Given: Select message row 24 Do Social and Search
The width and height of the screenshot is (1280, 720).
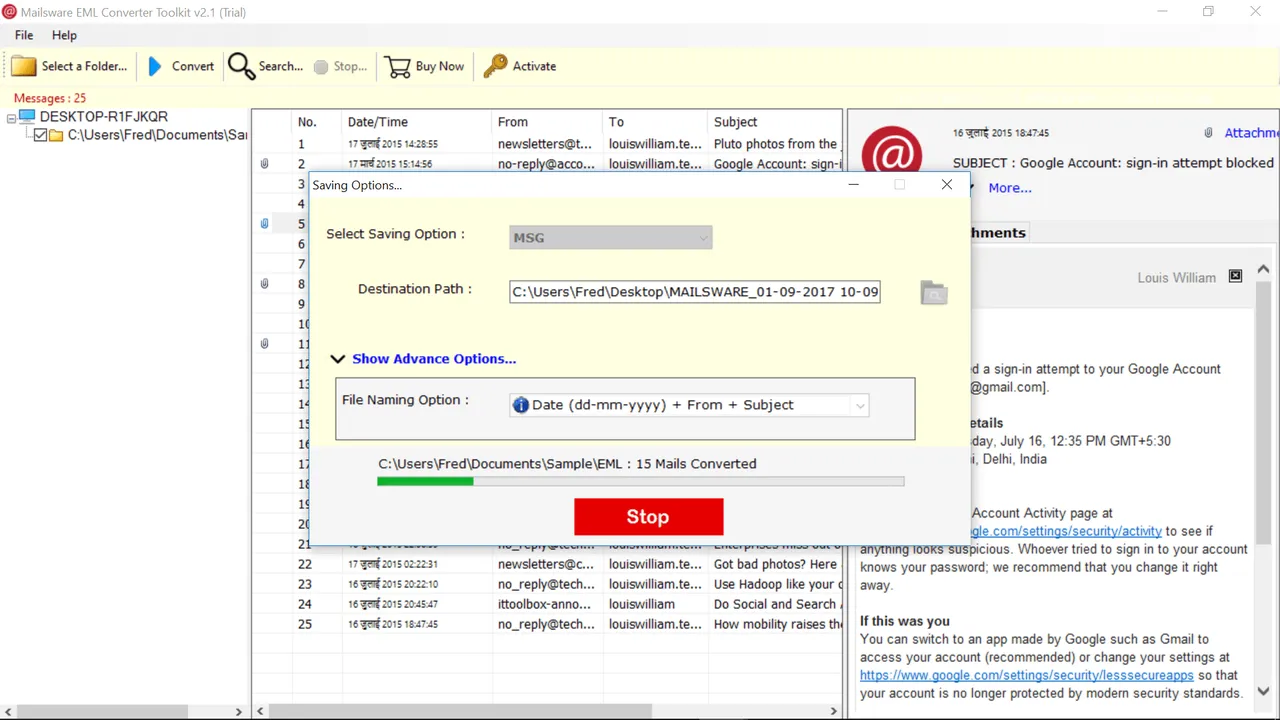Looking at the screenshot, I should (x=548, y=604).
